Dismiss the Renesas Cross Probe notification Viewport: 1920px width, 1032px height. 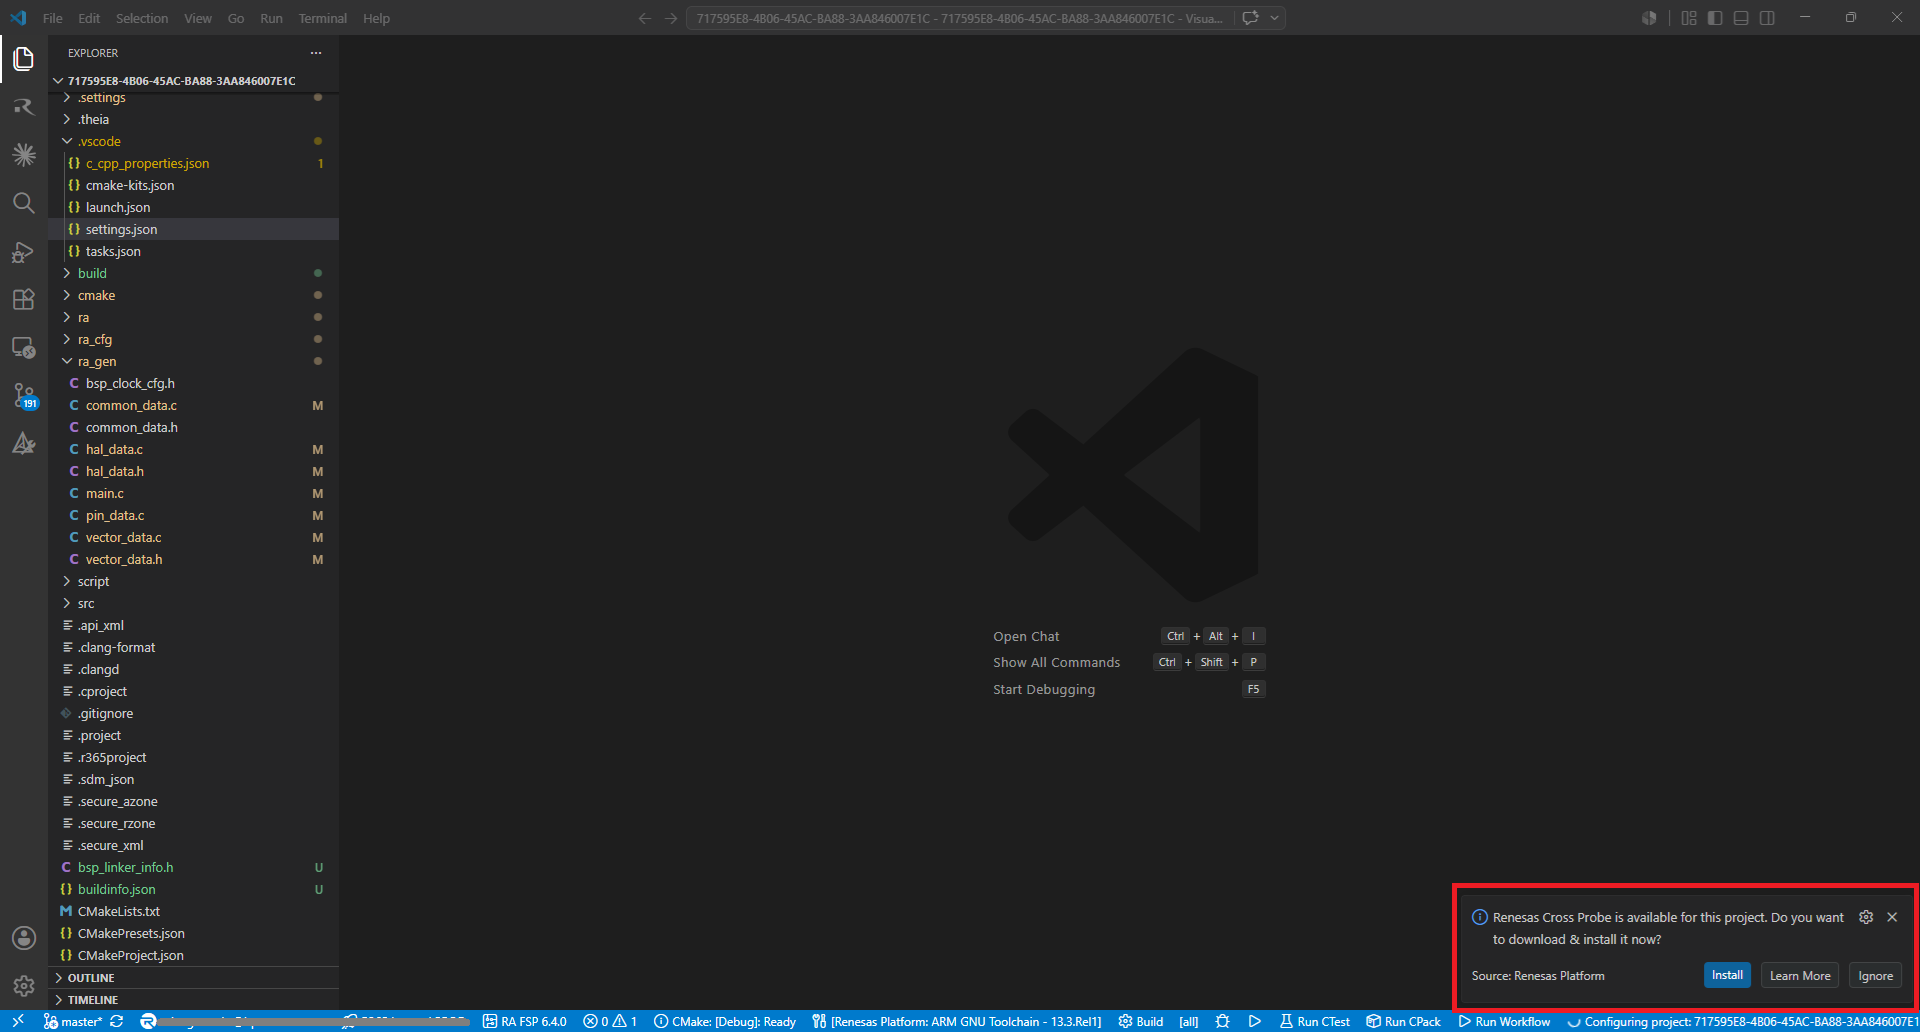point(1892,917)
